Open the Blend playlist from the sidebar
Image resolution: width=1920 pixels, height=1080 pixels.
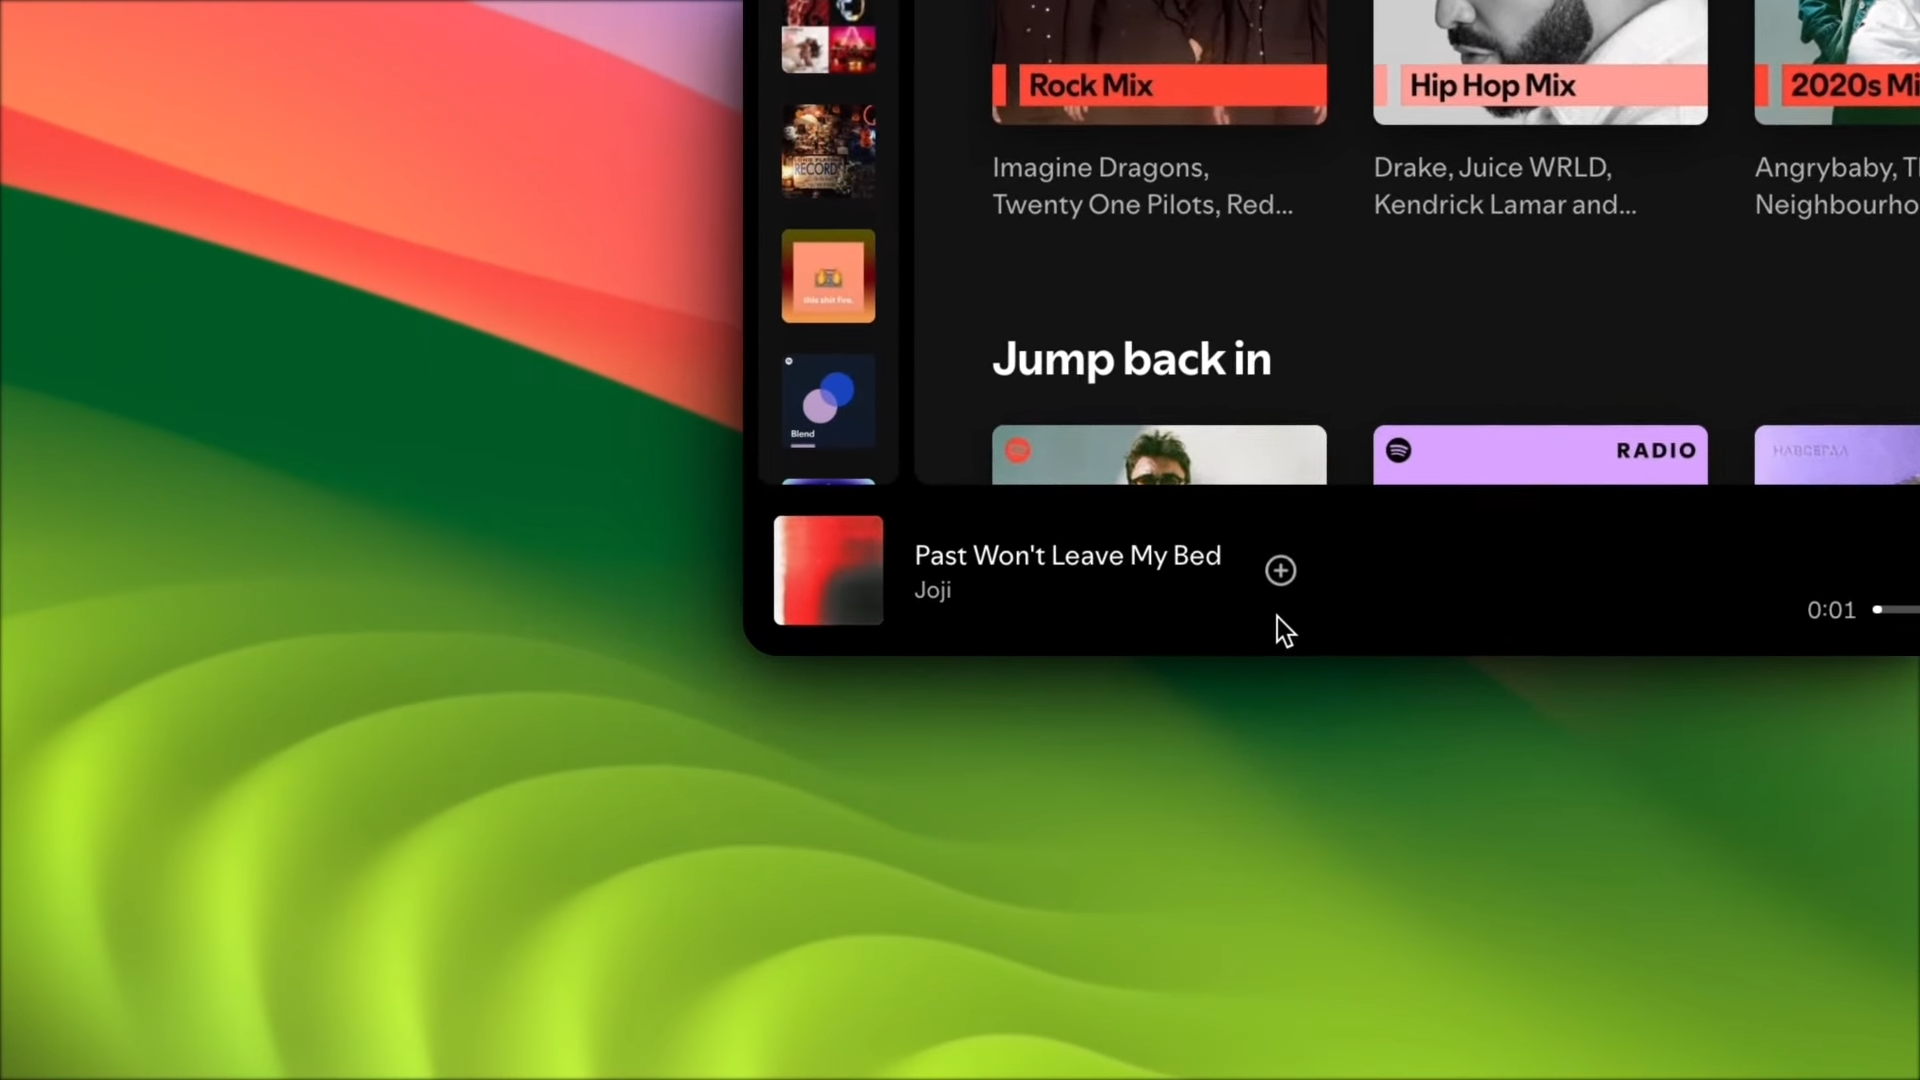click(x=828, y=400)
